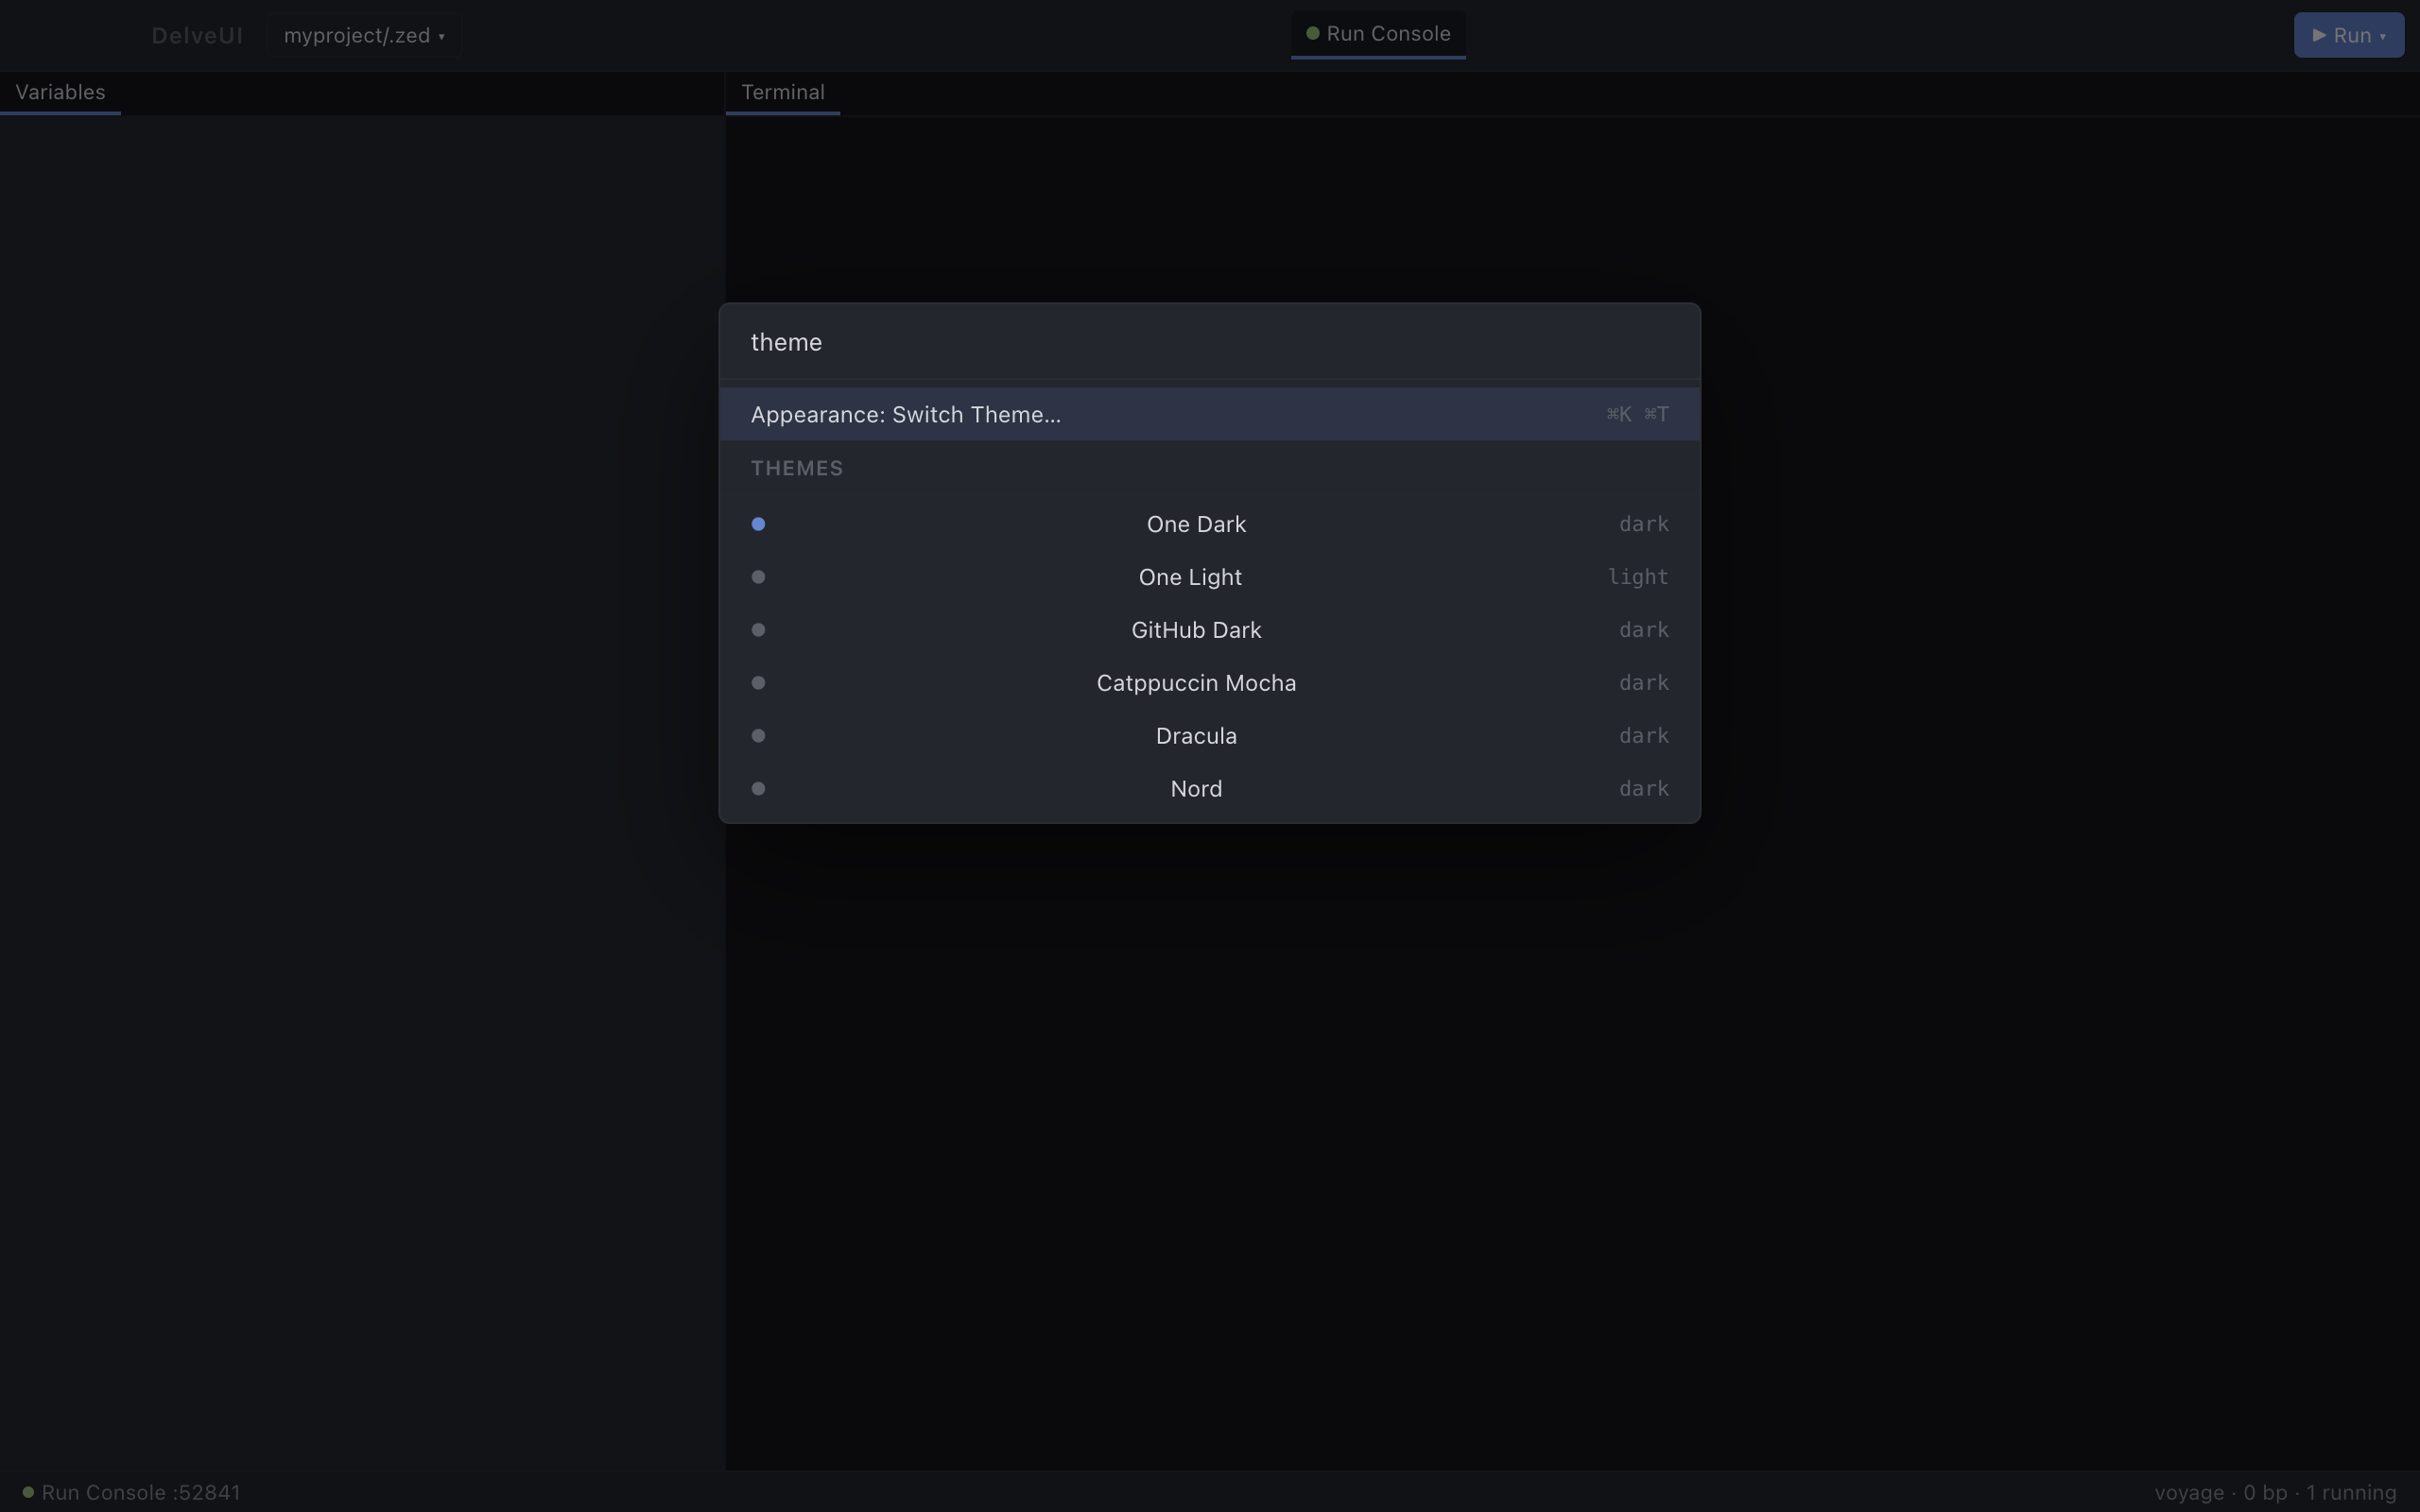Click green status dot in Run Console tab
The image size is (2420, 1512).
[x=1313, y=34]
